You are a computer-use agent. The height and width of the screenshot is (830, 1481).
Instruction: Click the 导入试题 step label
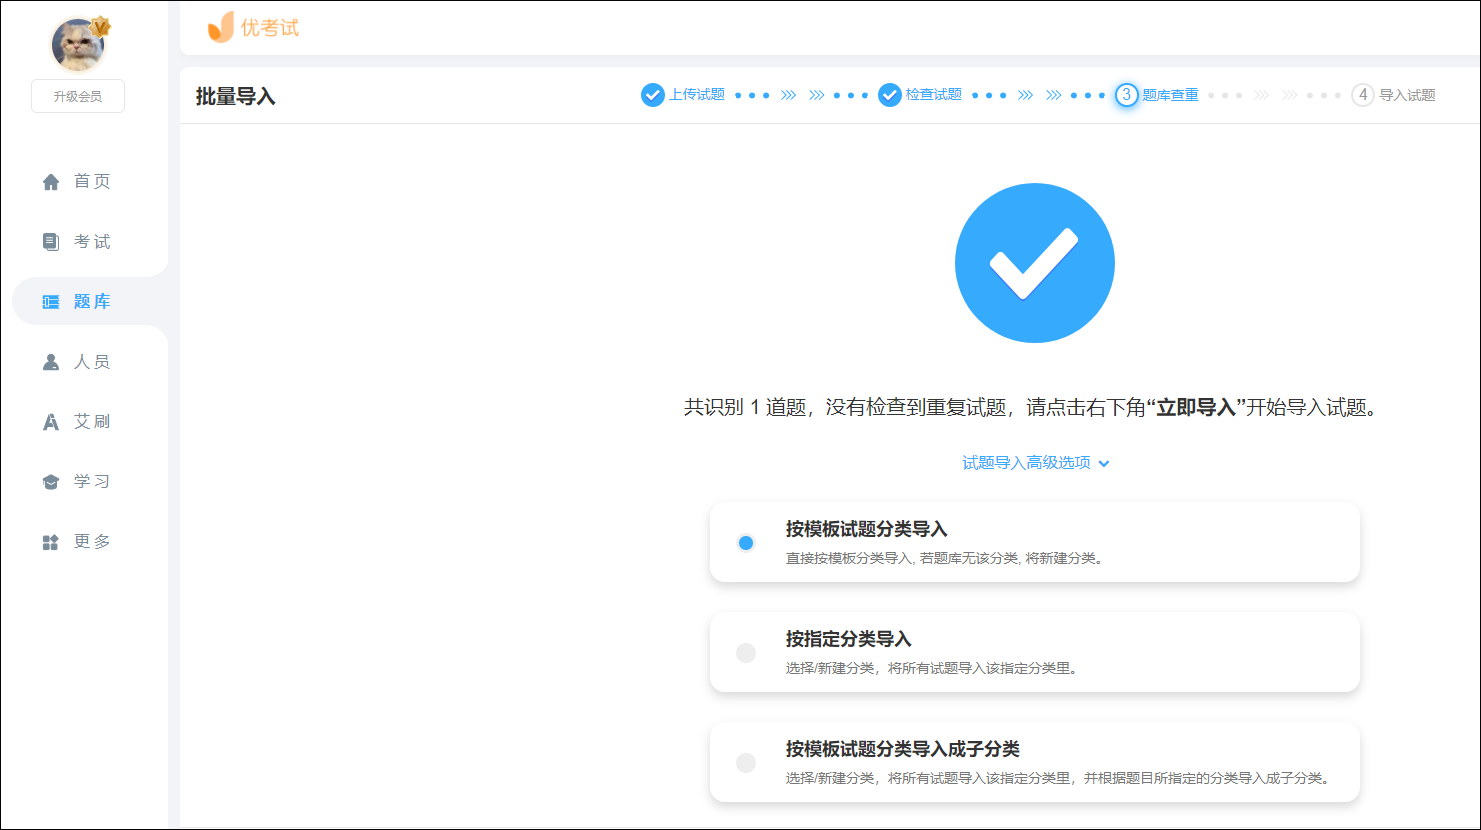tap(1408, 95)
